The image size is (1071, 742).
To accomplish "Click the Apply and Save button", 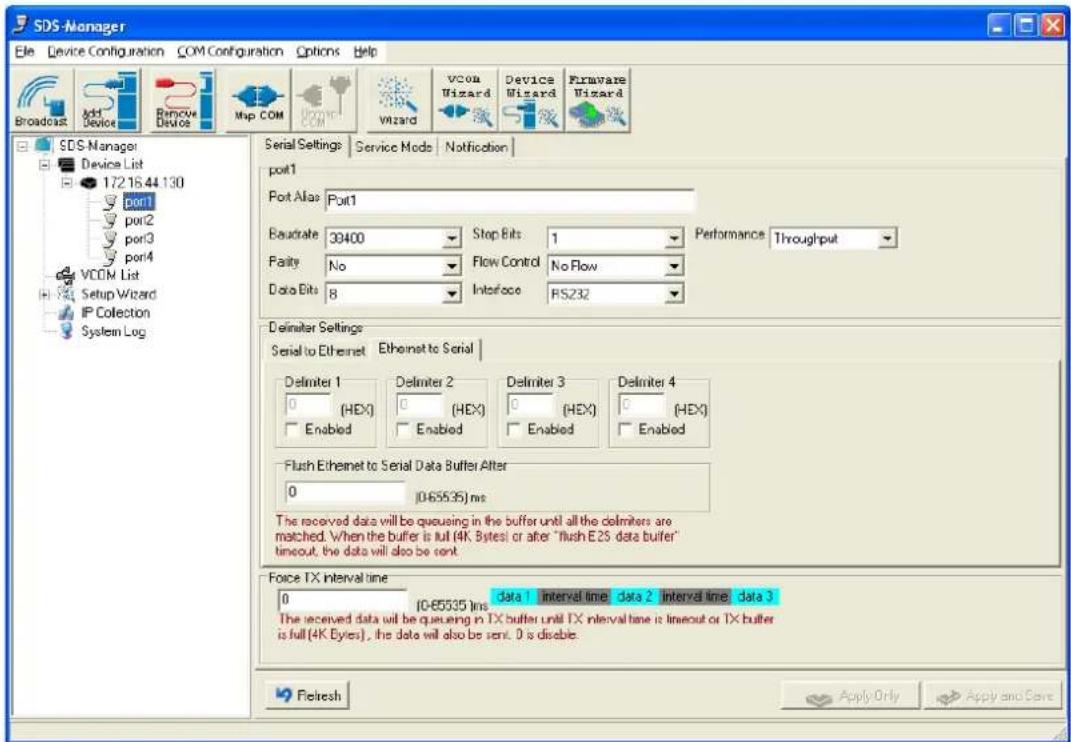I will pos(992,696).
